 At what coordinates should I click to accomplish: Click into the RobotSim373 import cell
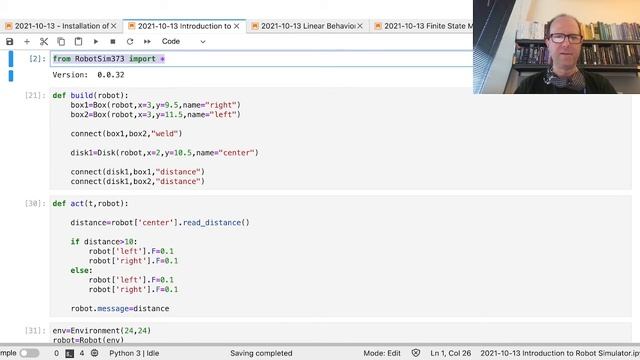coord(261,59)
